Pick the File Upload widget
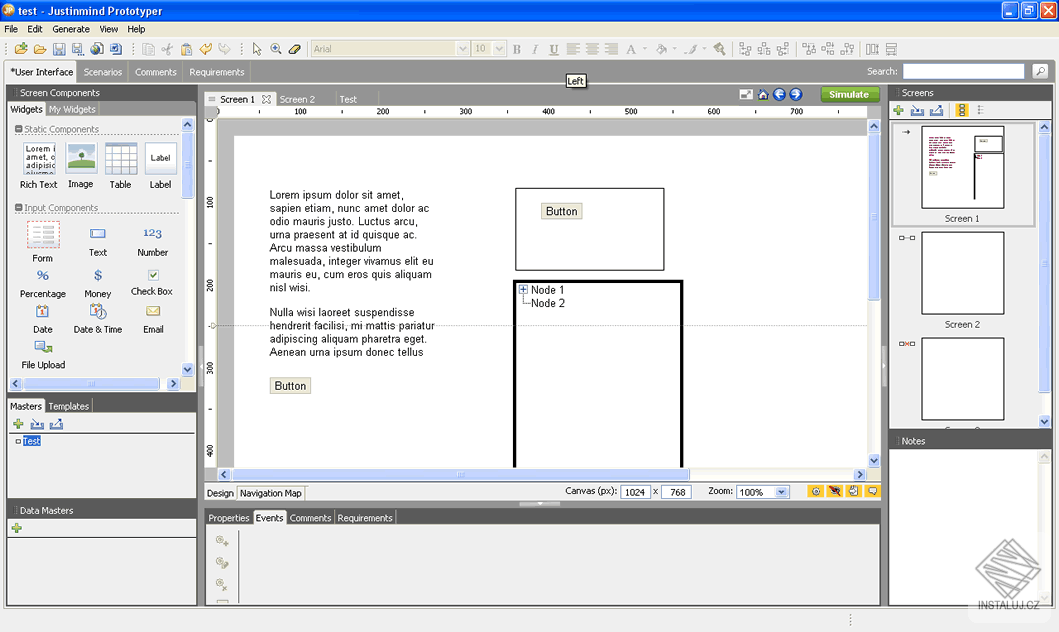1059x632 pixels. tap(43, 355)
